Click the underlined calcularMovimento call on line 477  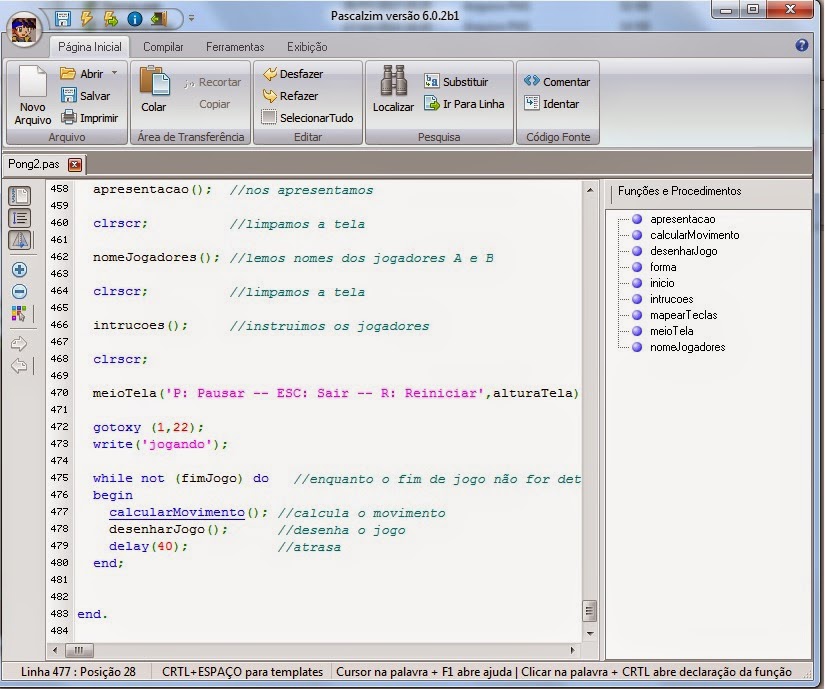(177, 513)
